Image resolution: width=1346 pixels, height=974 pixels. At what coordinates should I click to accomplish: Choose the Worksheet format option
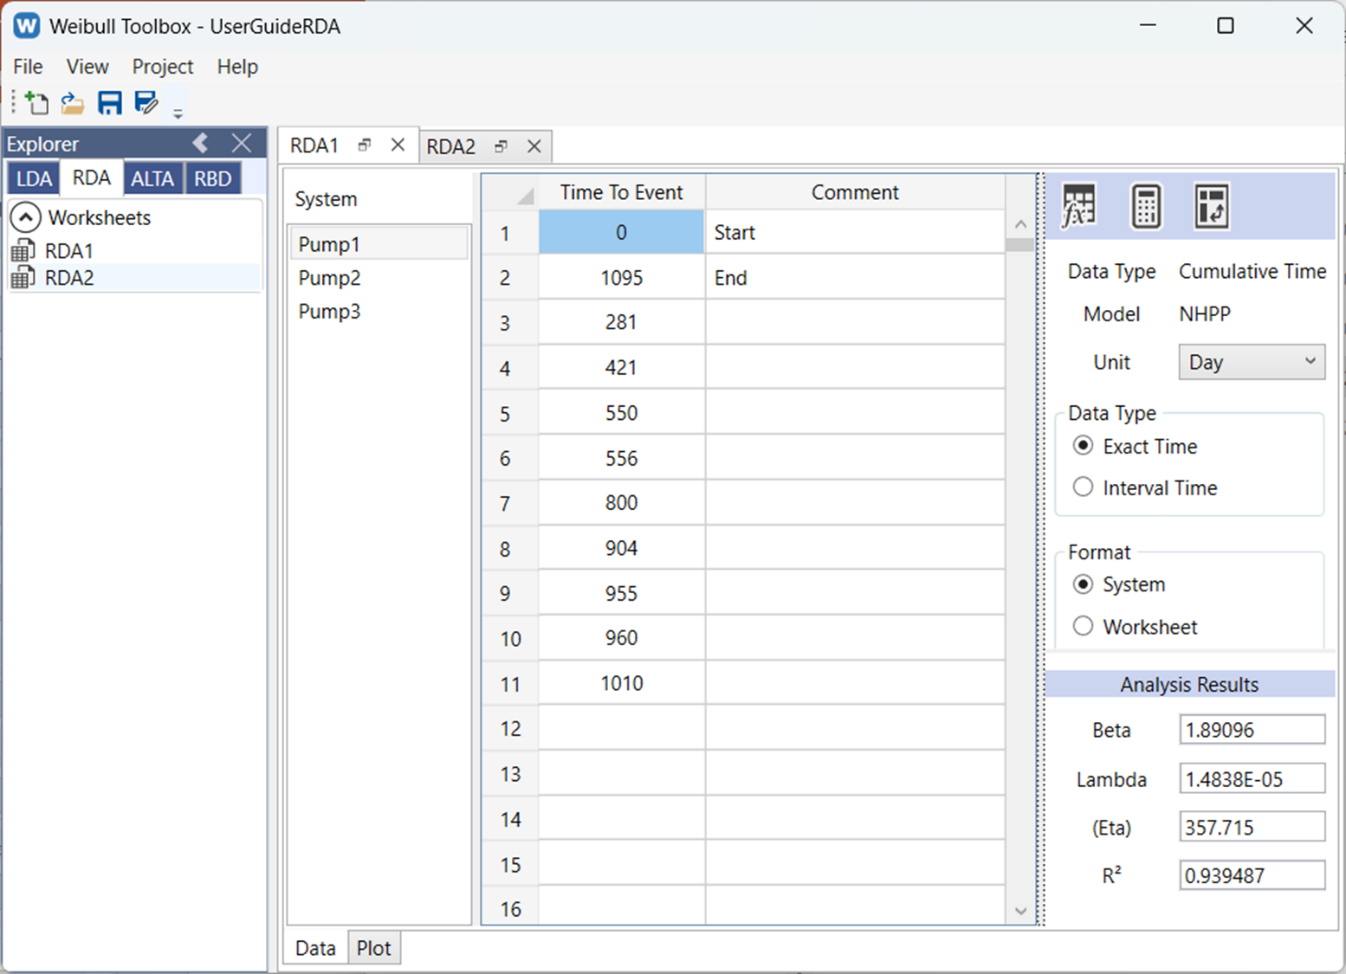1083,626
